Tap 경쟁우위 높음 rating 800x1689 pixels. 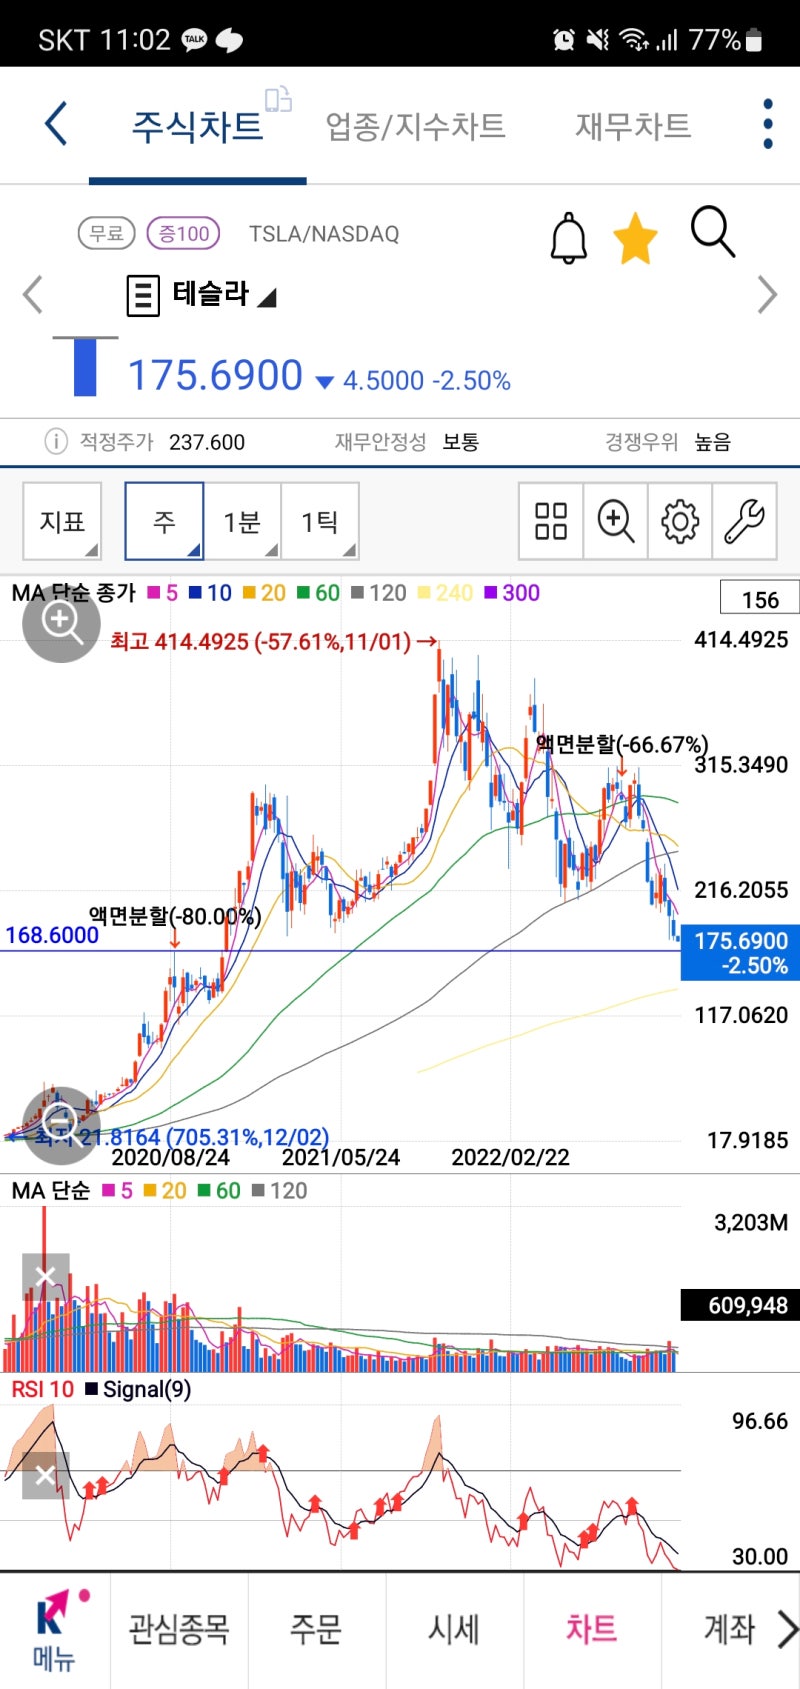668,442
